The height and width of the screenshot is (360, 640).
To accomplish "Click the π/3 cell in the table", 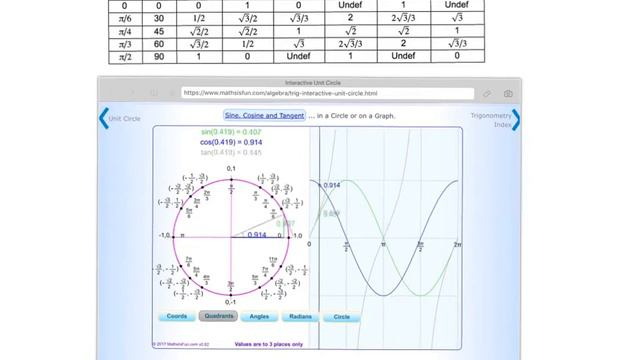I will coord(125,44).
